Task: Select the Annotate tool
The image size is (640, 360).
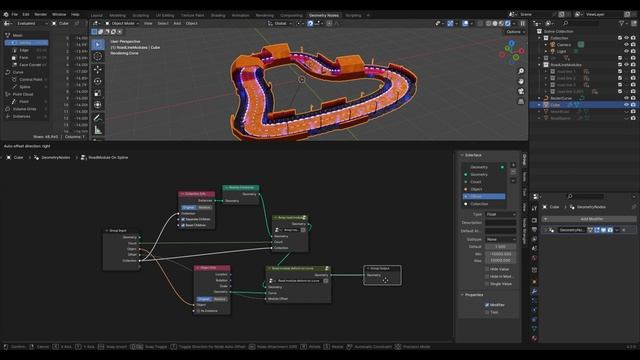Action: (98, 118)
